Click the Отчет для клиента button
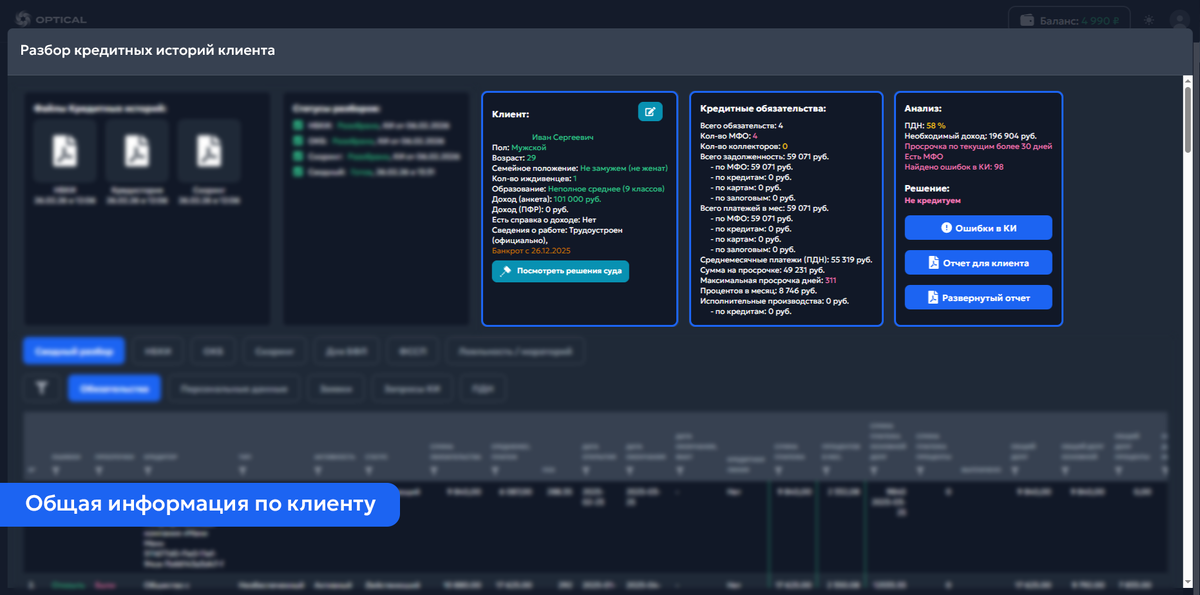 978,262
